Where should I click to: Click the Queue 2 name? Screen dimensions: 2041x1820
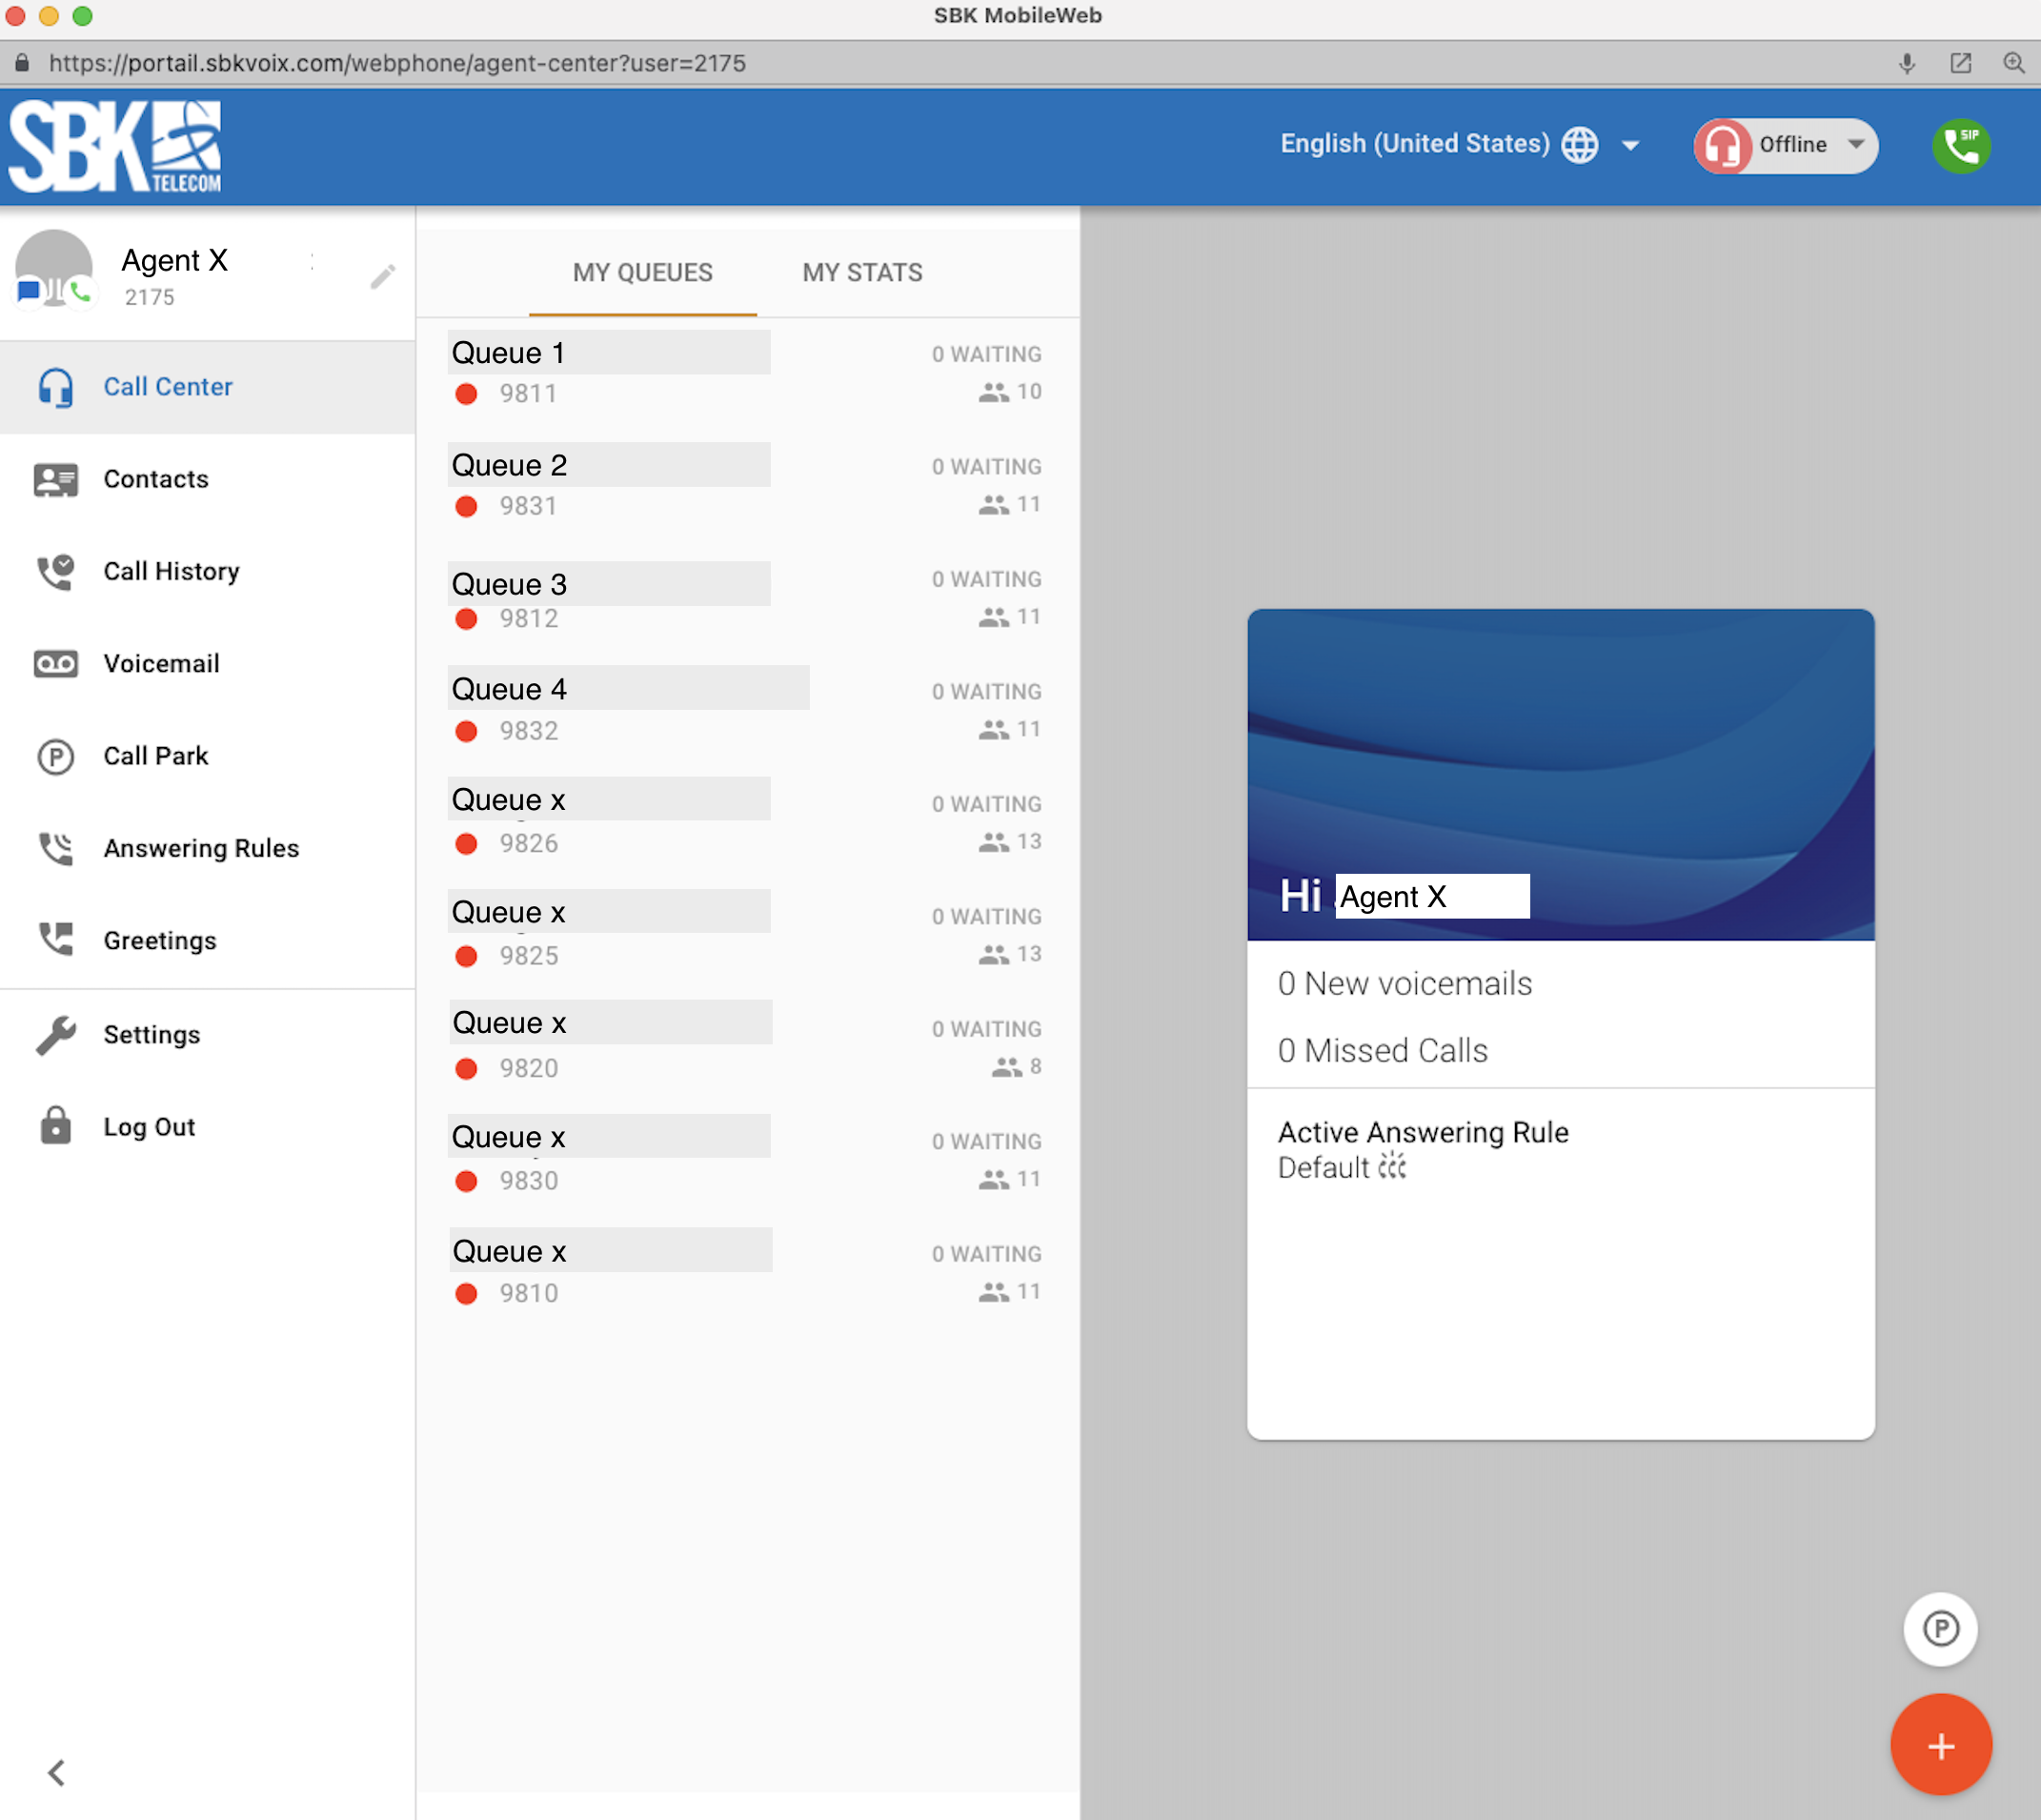509,466
